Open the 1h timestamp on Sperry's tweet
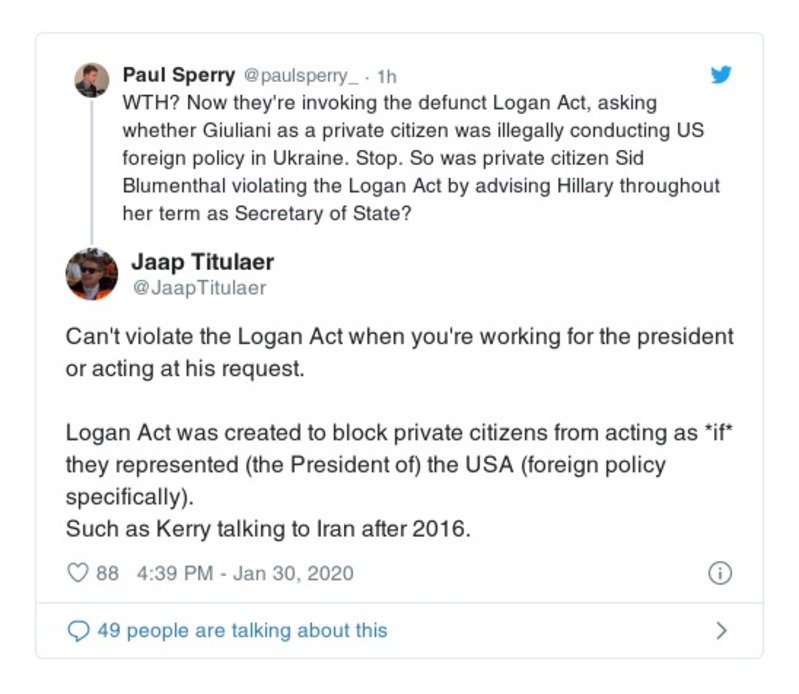The image size is (799, 694). (386, 75)
